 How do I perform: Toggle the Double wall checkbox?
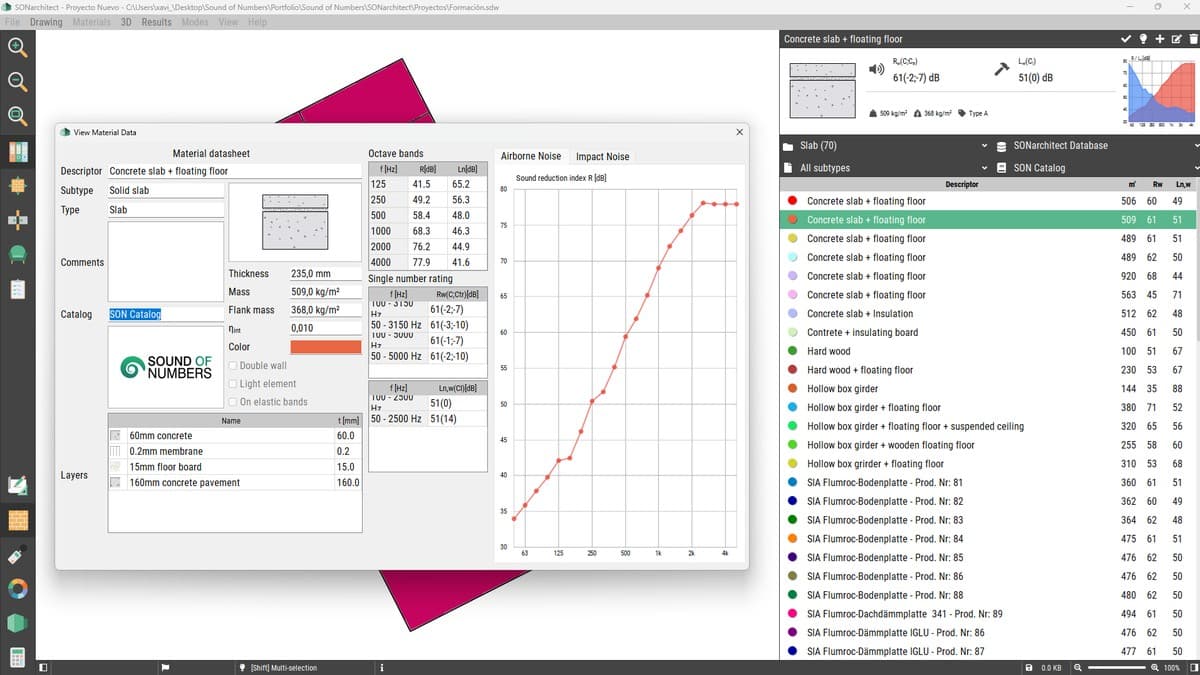pyautogui.click(x=232, y=366)
